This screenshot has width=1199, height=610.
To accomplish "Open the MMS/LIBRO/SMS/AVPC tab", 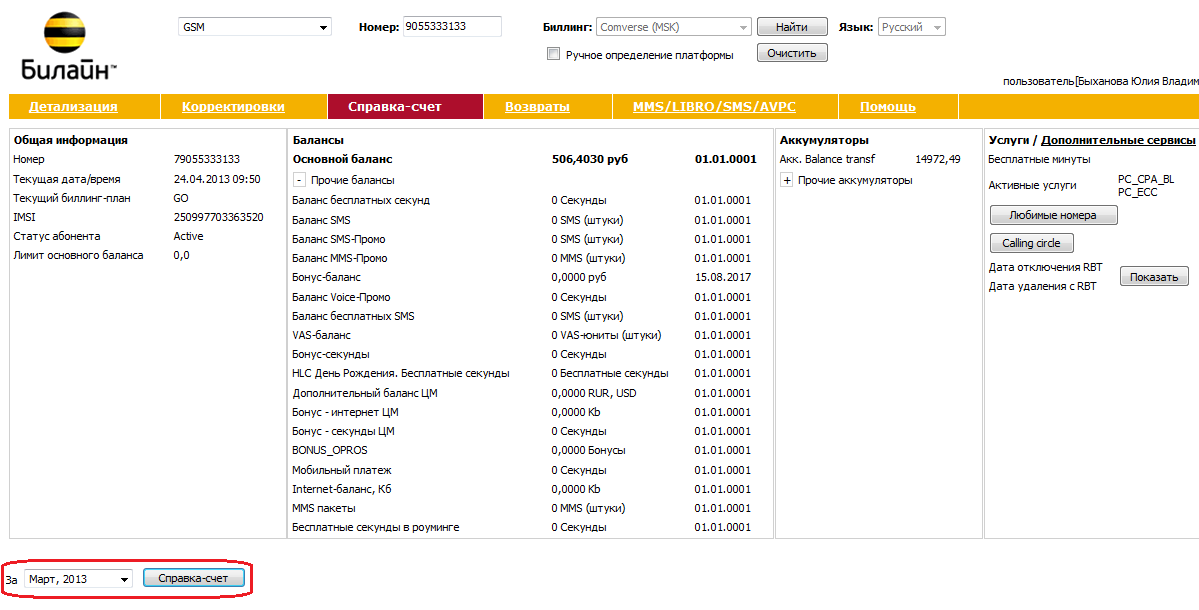I will point(714,106).
